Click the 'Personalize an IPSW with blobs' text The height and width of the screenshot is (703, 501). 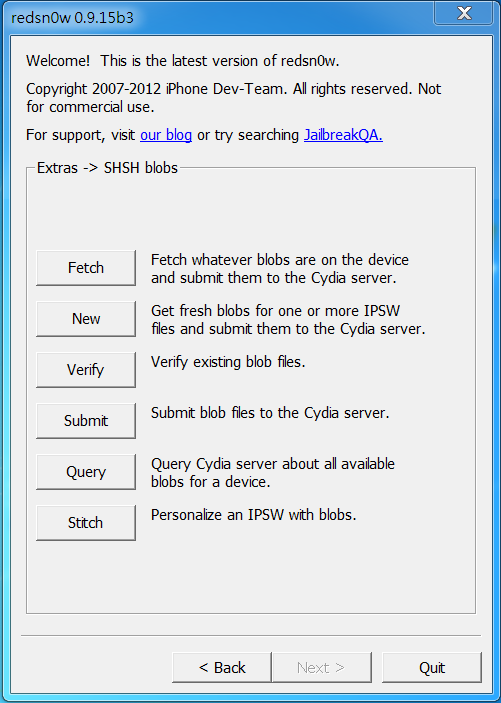pos(253,515)
